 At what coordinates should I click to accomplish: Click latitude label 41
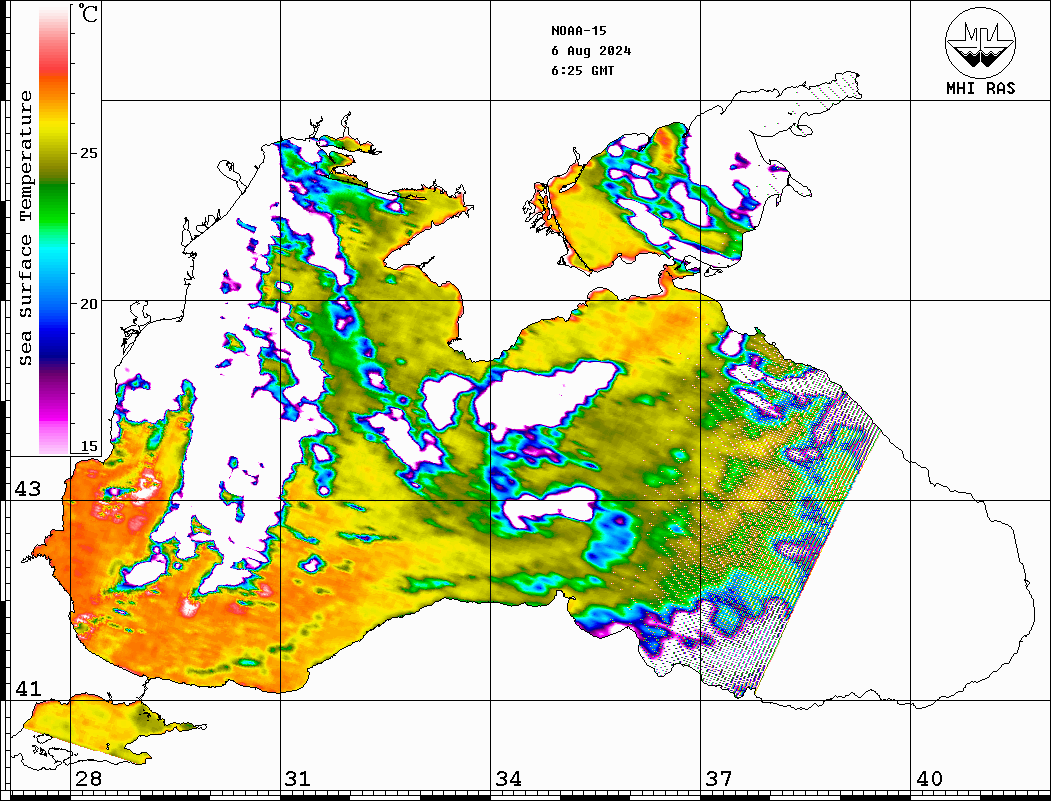(28, 688)
